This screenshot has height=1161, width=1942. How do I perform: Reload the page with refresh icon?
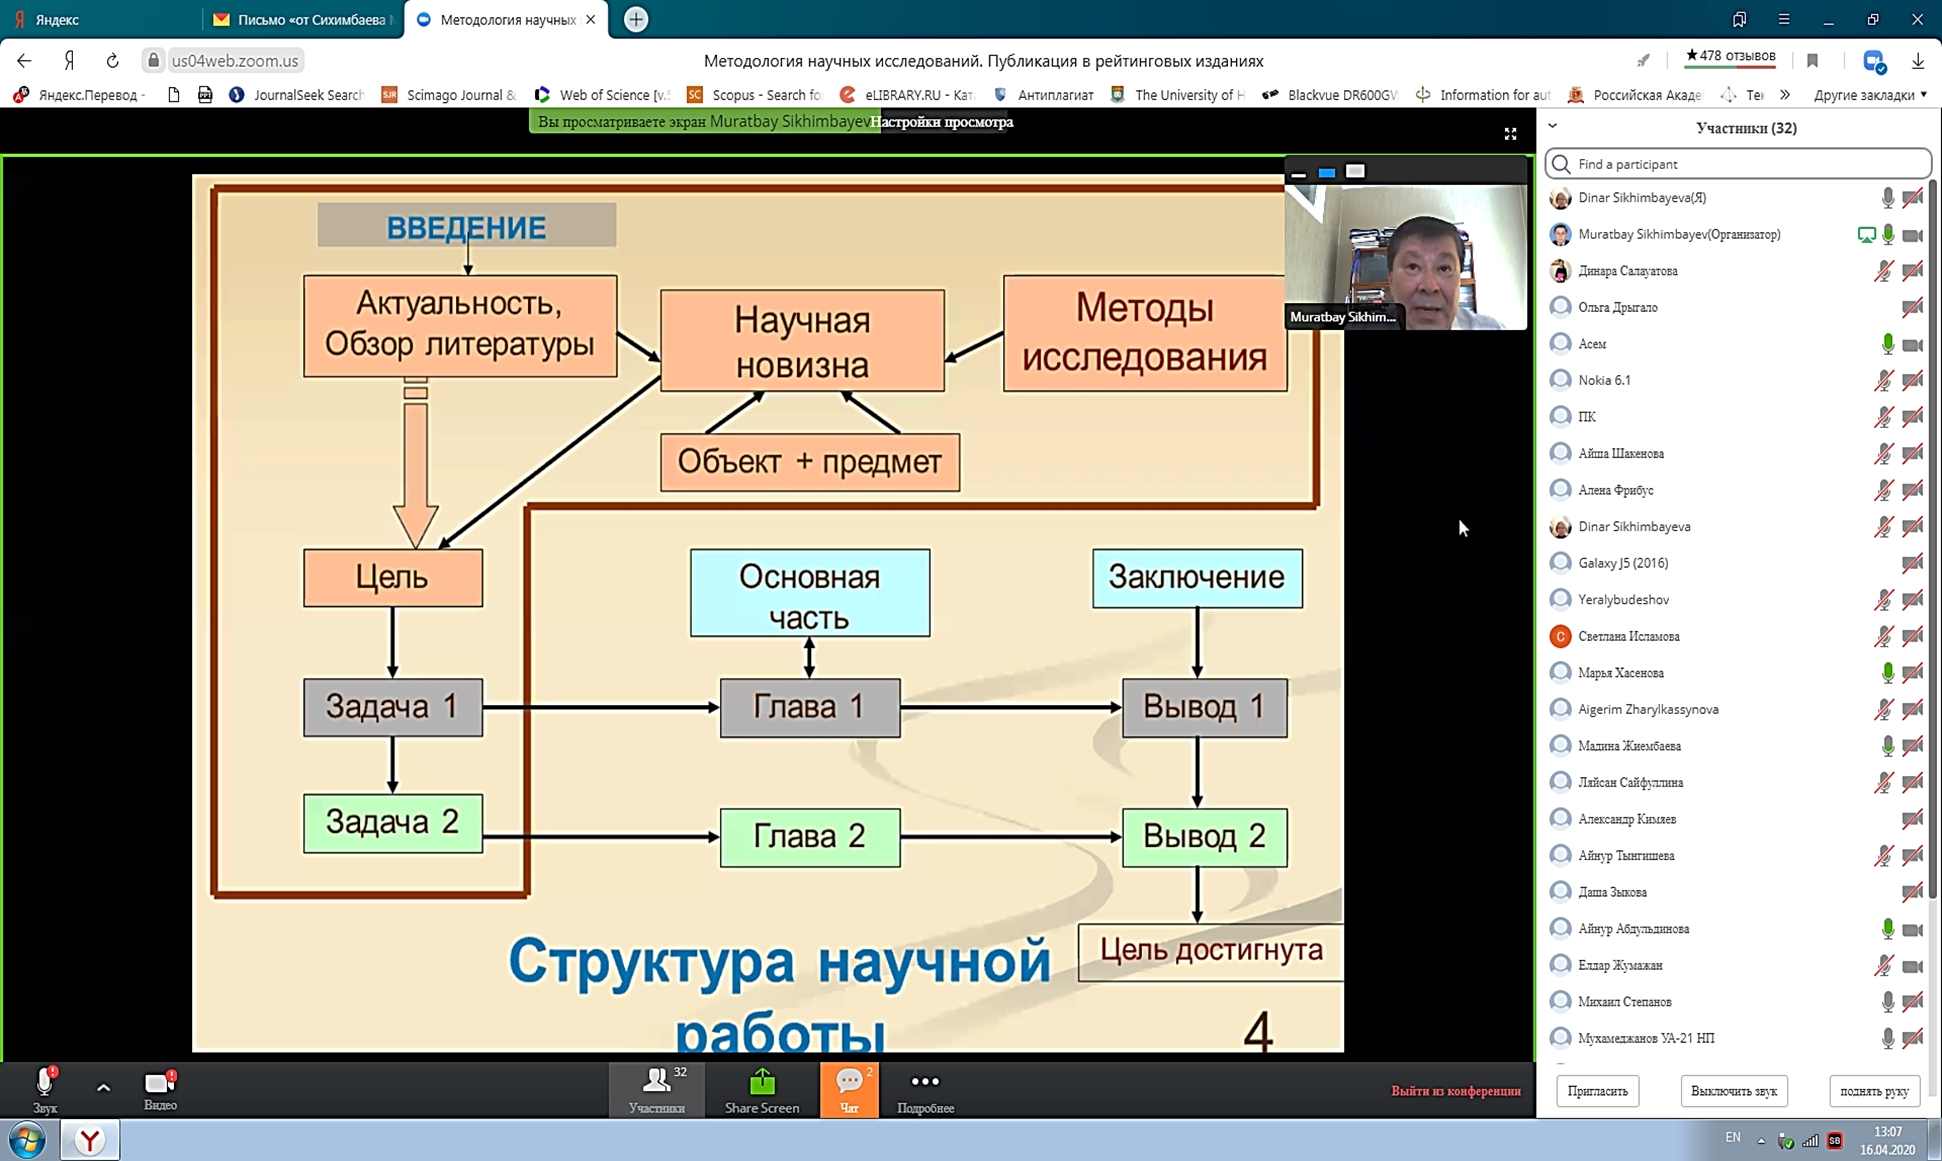coord(112,61)
